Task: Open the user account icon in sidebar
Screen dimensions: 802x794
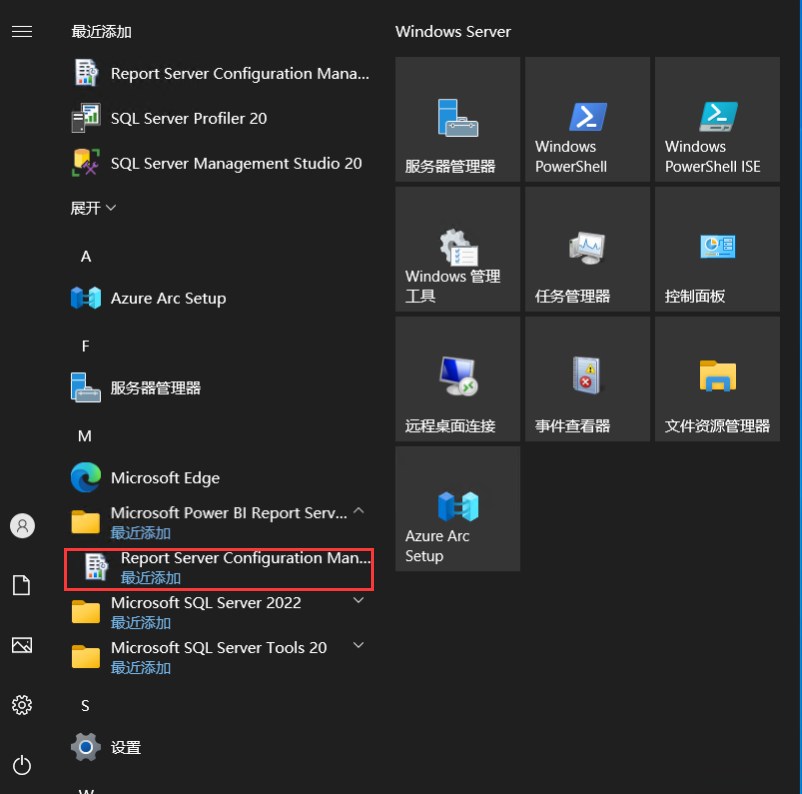Action: [23, 525]
